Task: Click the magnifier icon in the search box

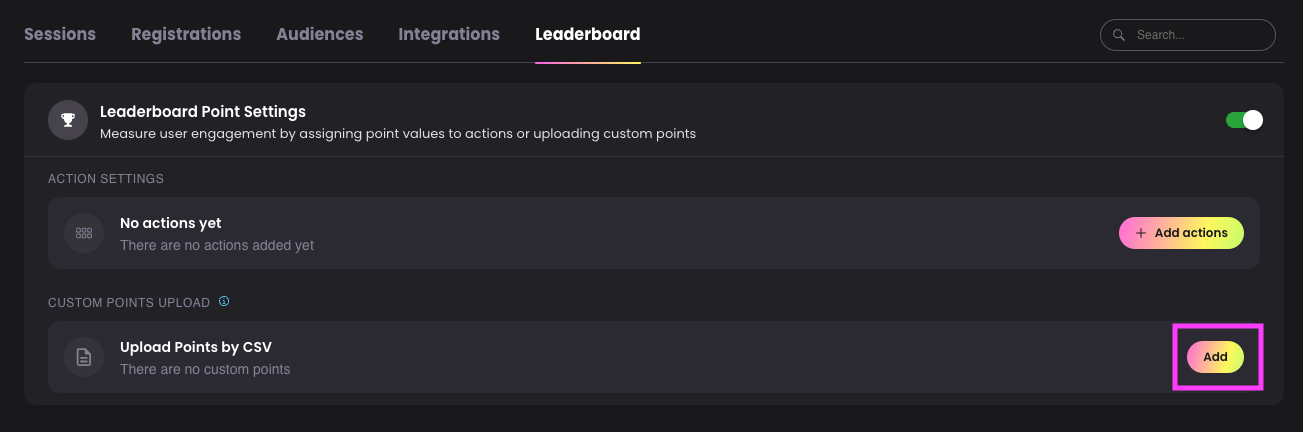Action: coord(1119,35)
